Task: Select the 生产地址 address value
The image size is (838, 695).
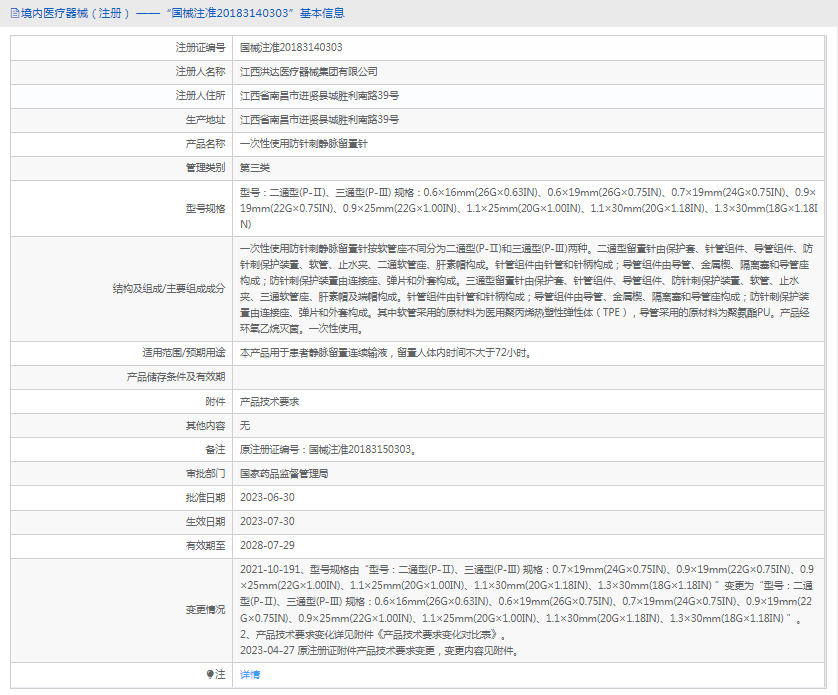Action: tap(320, 120)
